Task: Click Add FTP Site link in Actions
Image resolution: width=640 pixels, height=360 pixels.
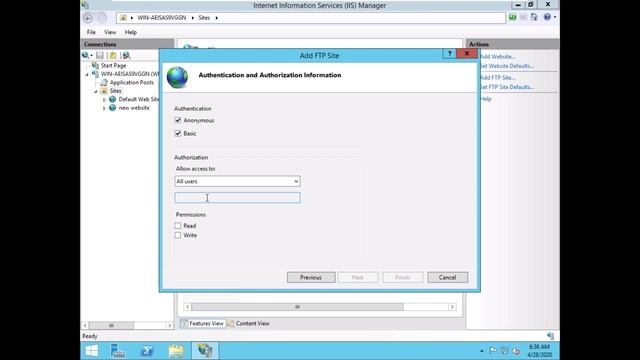Action: click(x=498, y=78)
